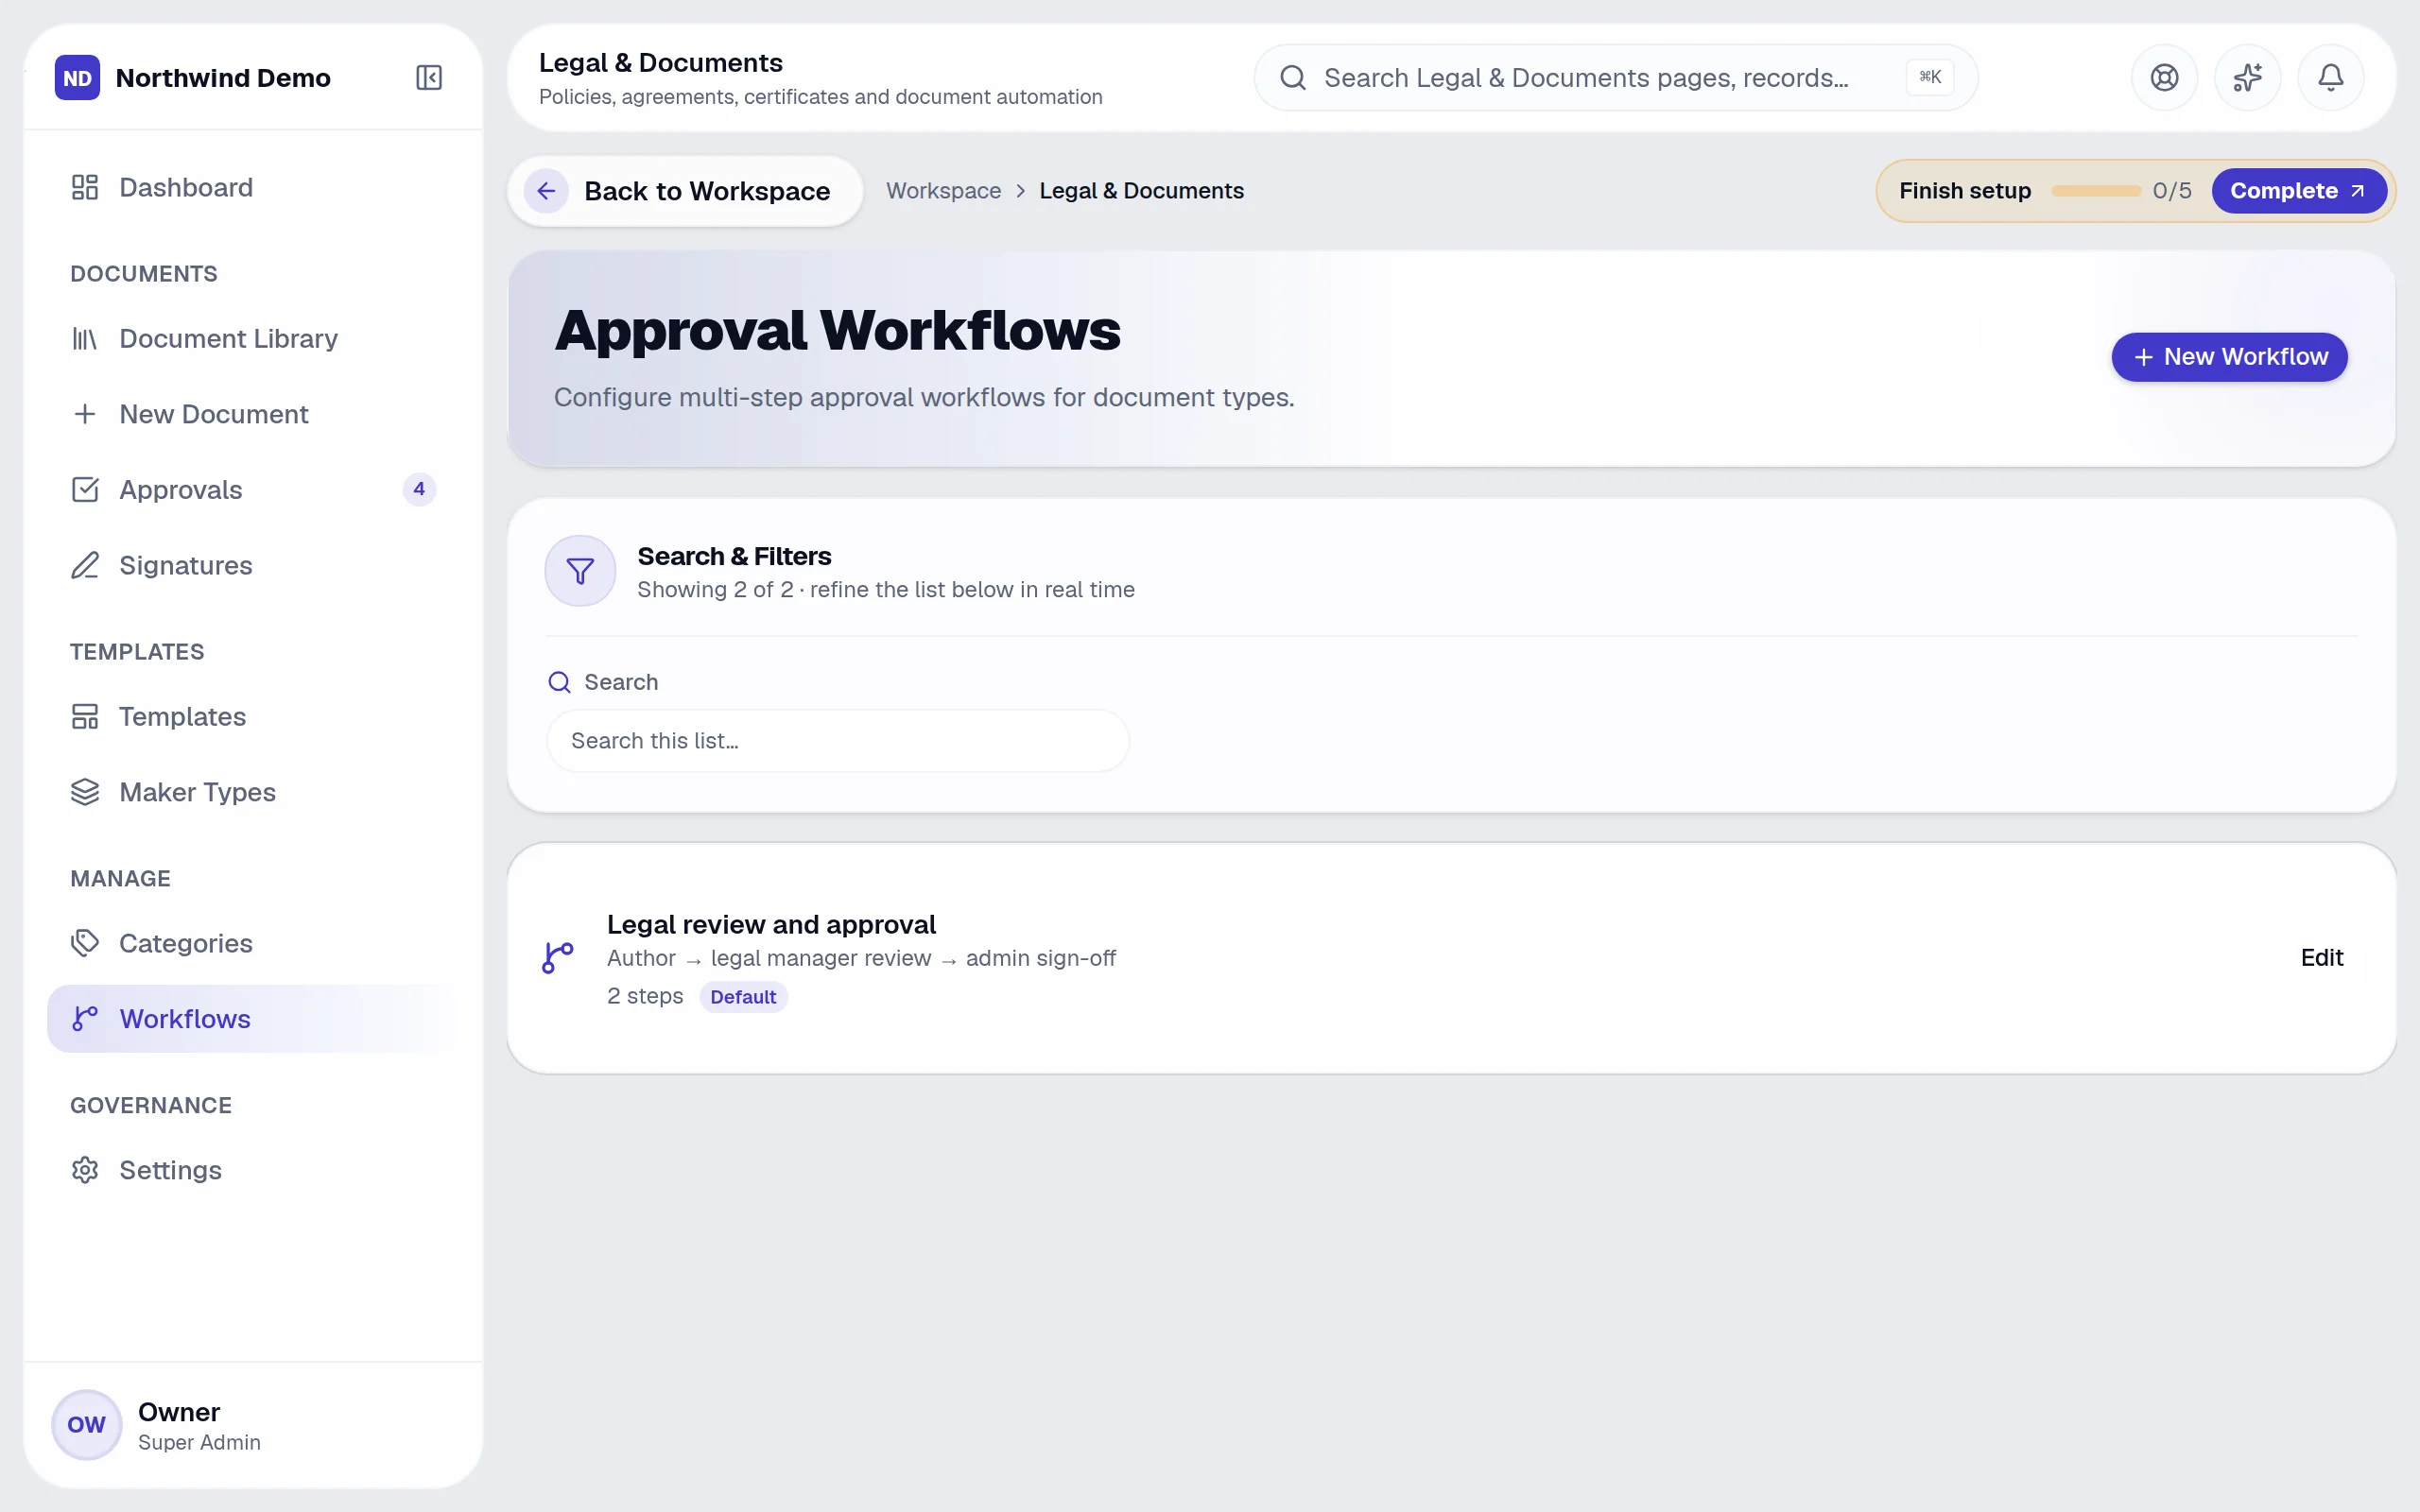Click the funnel filter icon
Viewport: 2420px width, 1512px height.
[580, 571]
